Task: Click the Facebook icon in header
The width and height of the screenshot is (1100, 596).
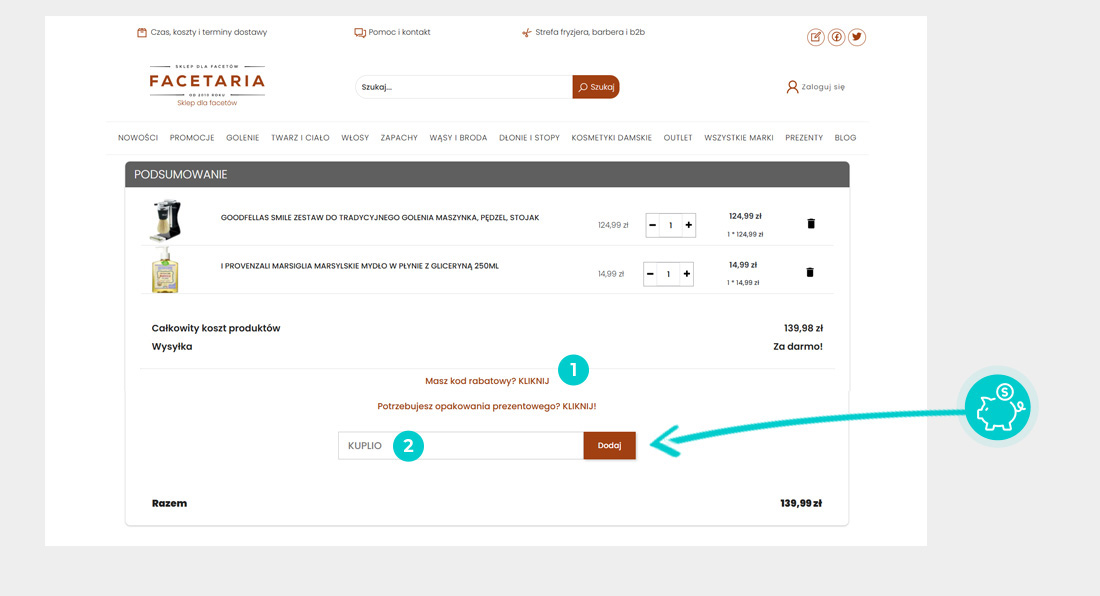Action: pos(837,37)
